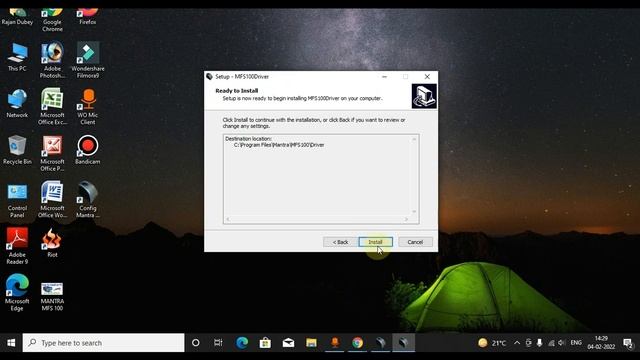Open the first Mantra setup taskbar icon
640x360 pixels.
click(381, 343)
